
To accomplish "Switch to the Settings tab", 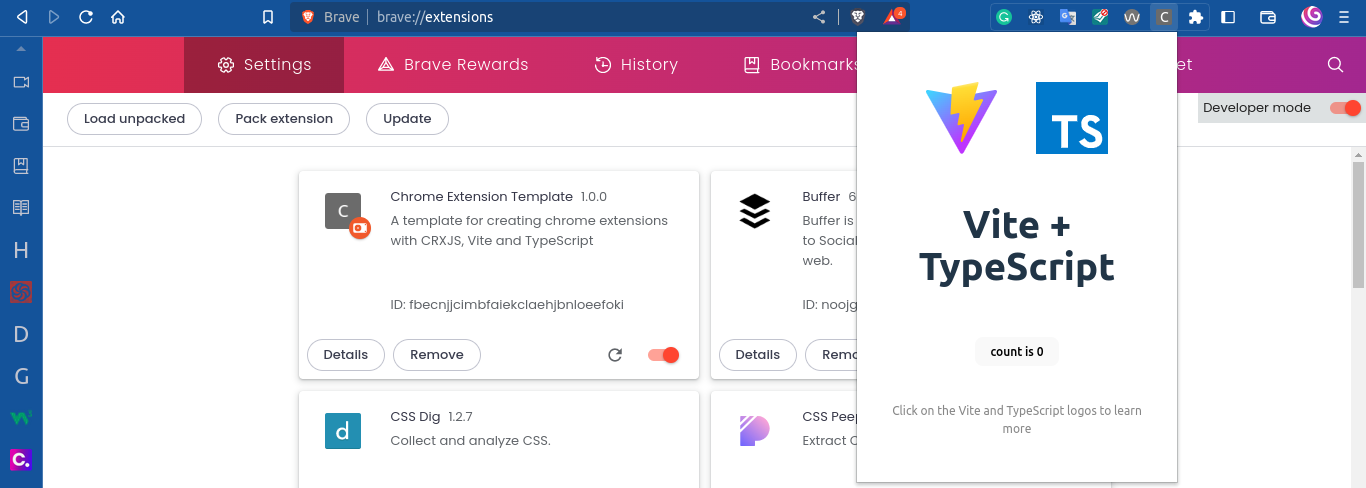I will click(264, 64).
